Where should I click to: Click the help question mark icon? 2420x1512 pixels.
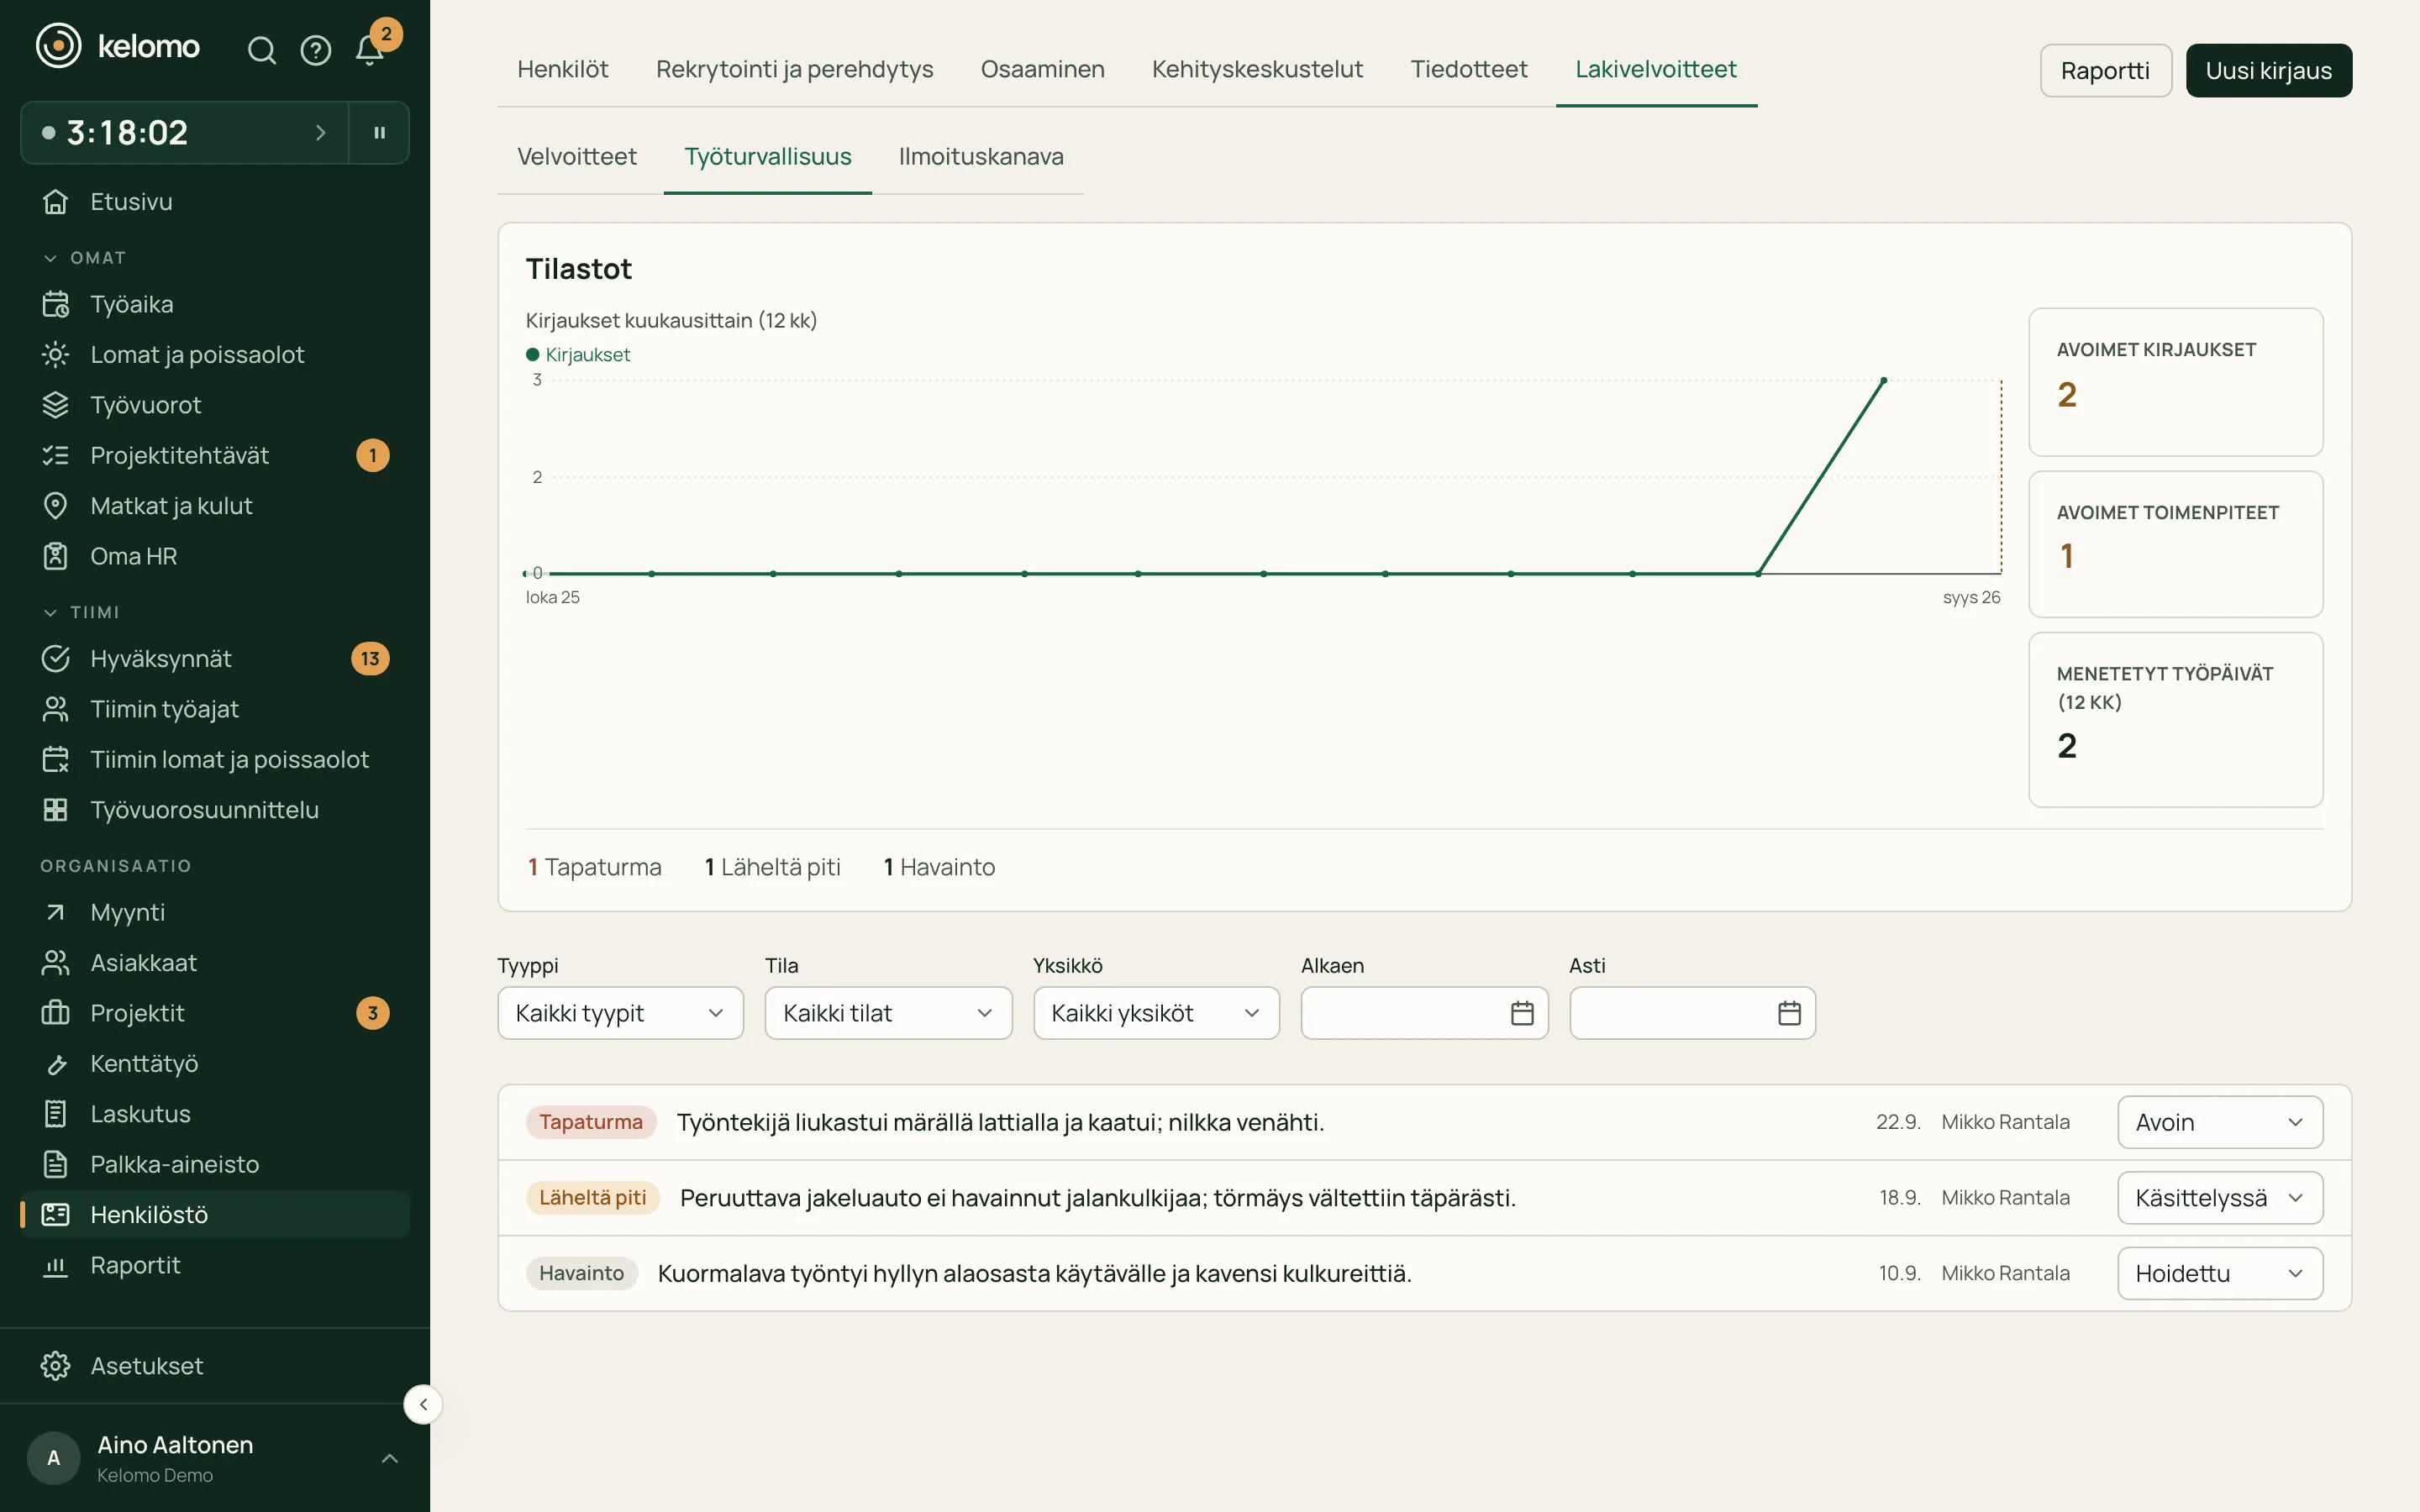point(315,50)
